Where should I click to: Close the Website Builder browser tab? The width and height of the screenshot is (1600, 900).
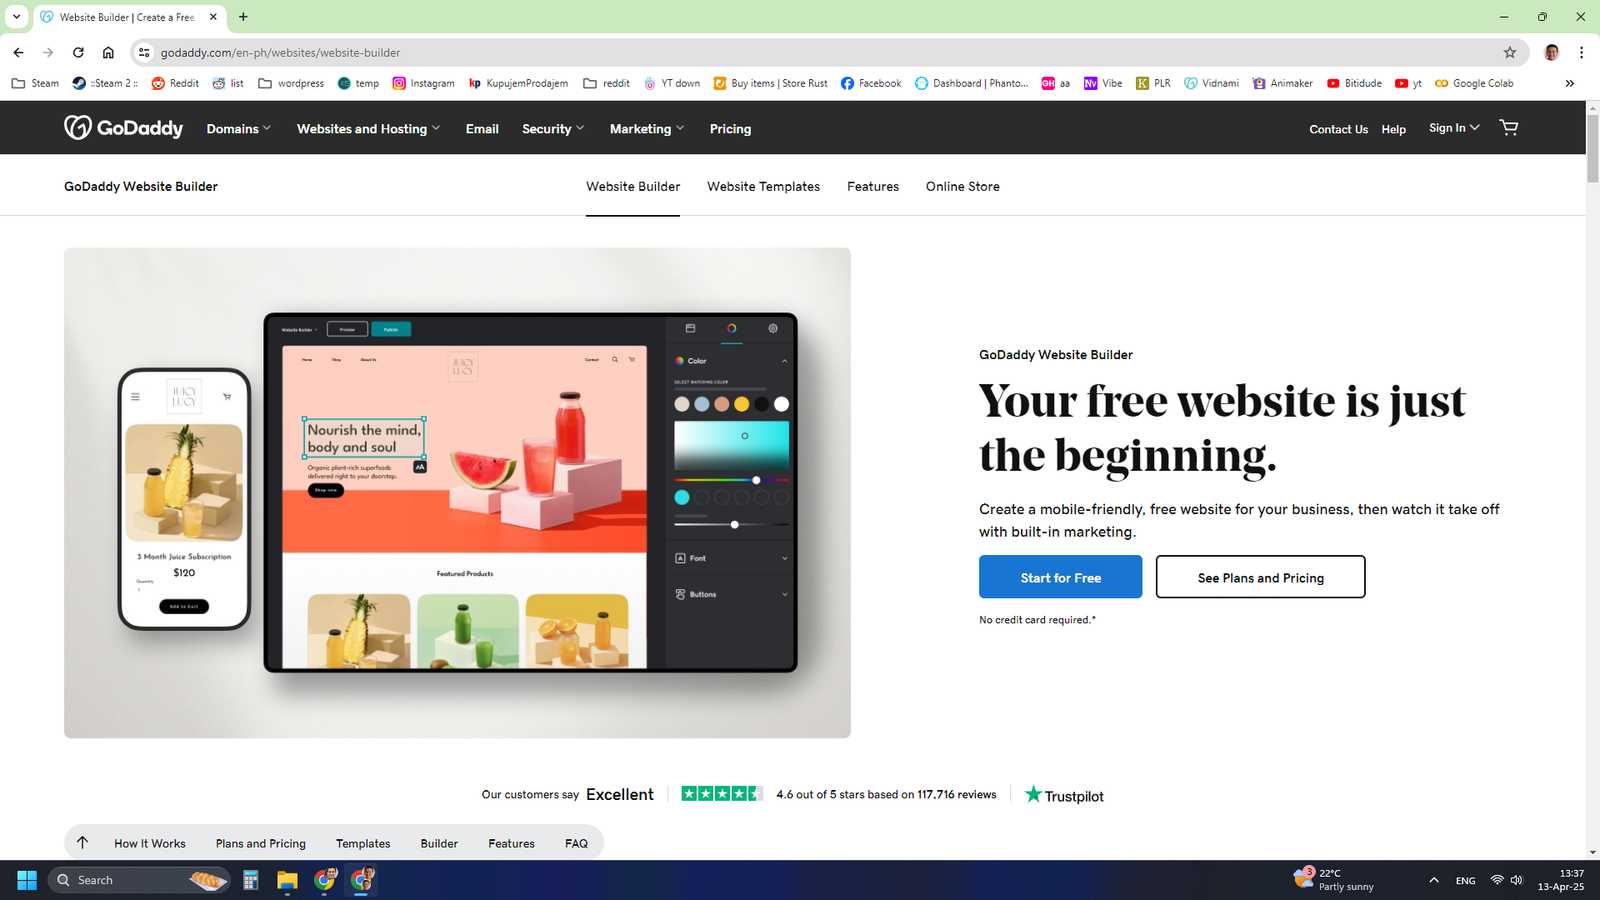click(213, 17)
